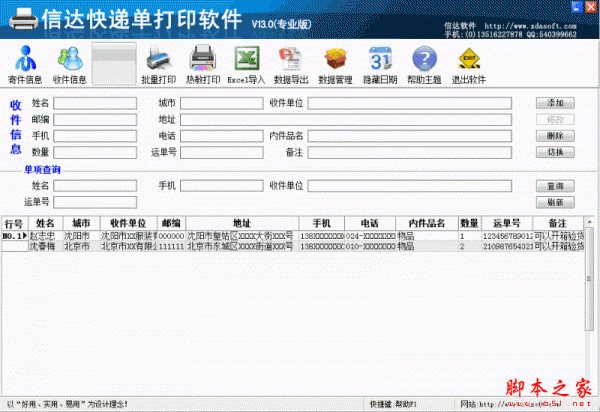Open the 寄件信息 sender info icon
Image resolution: width=600 pixels, height=412 pixels.
pyautogui.click(x=25, y=64)
